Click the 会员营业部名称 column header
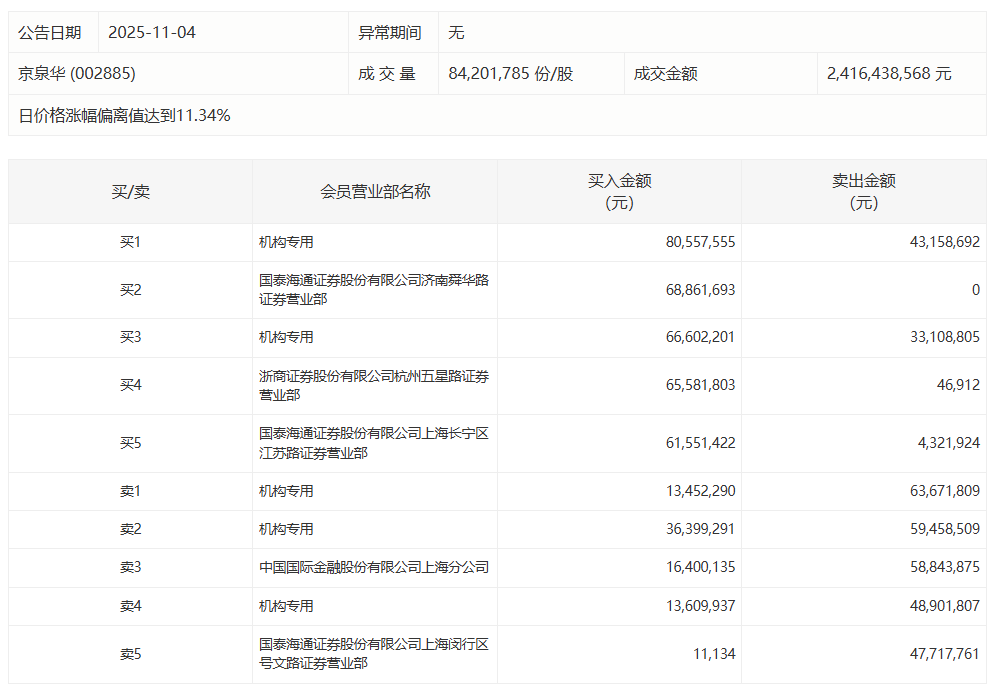 (375, 191)
